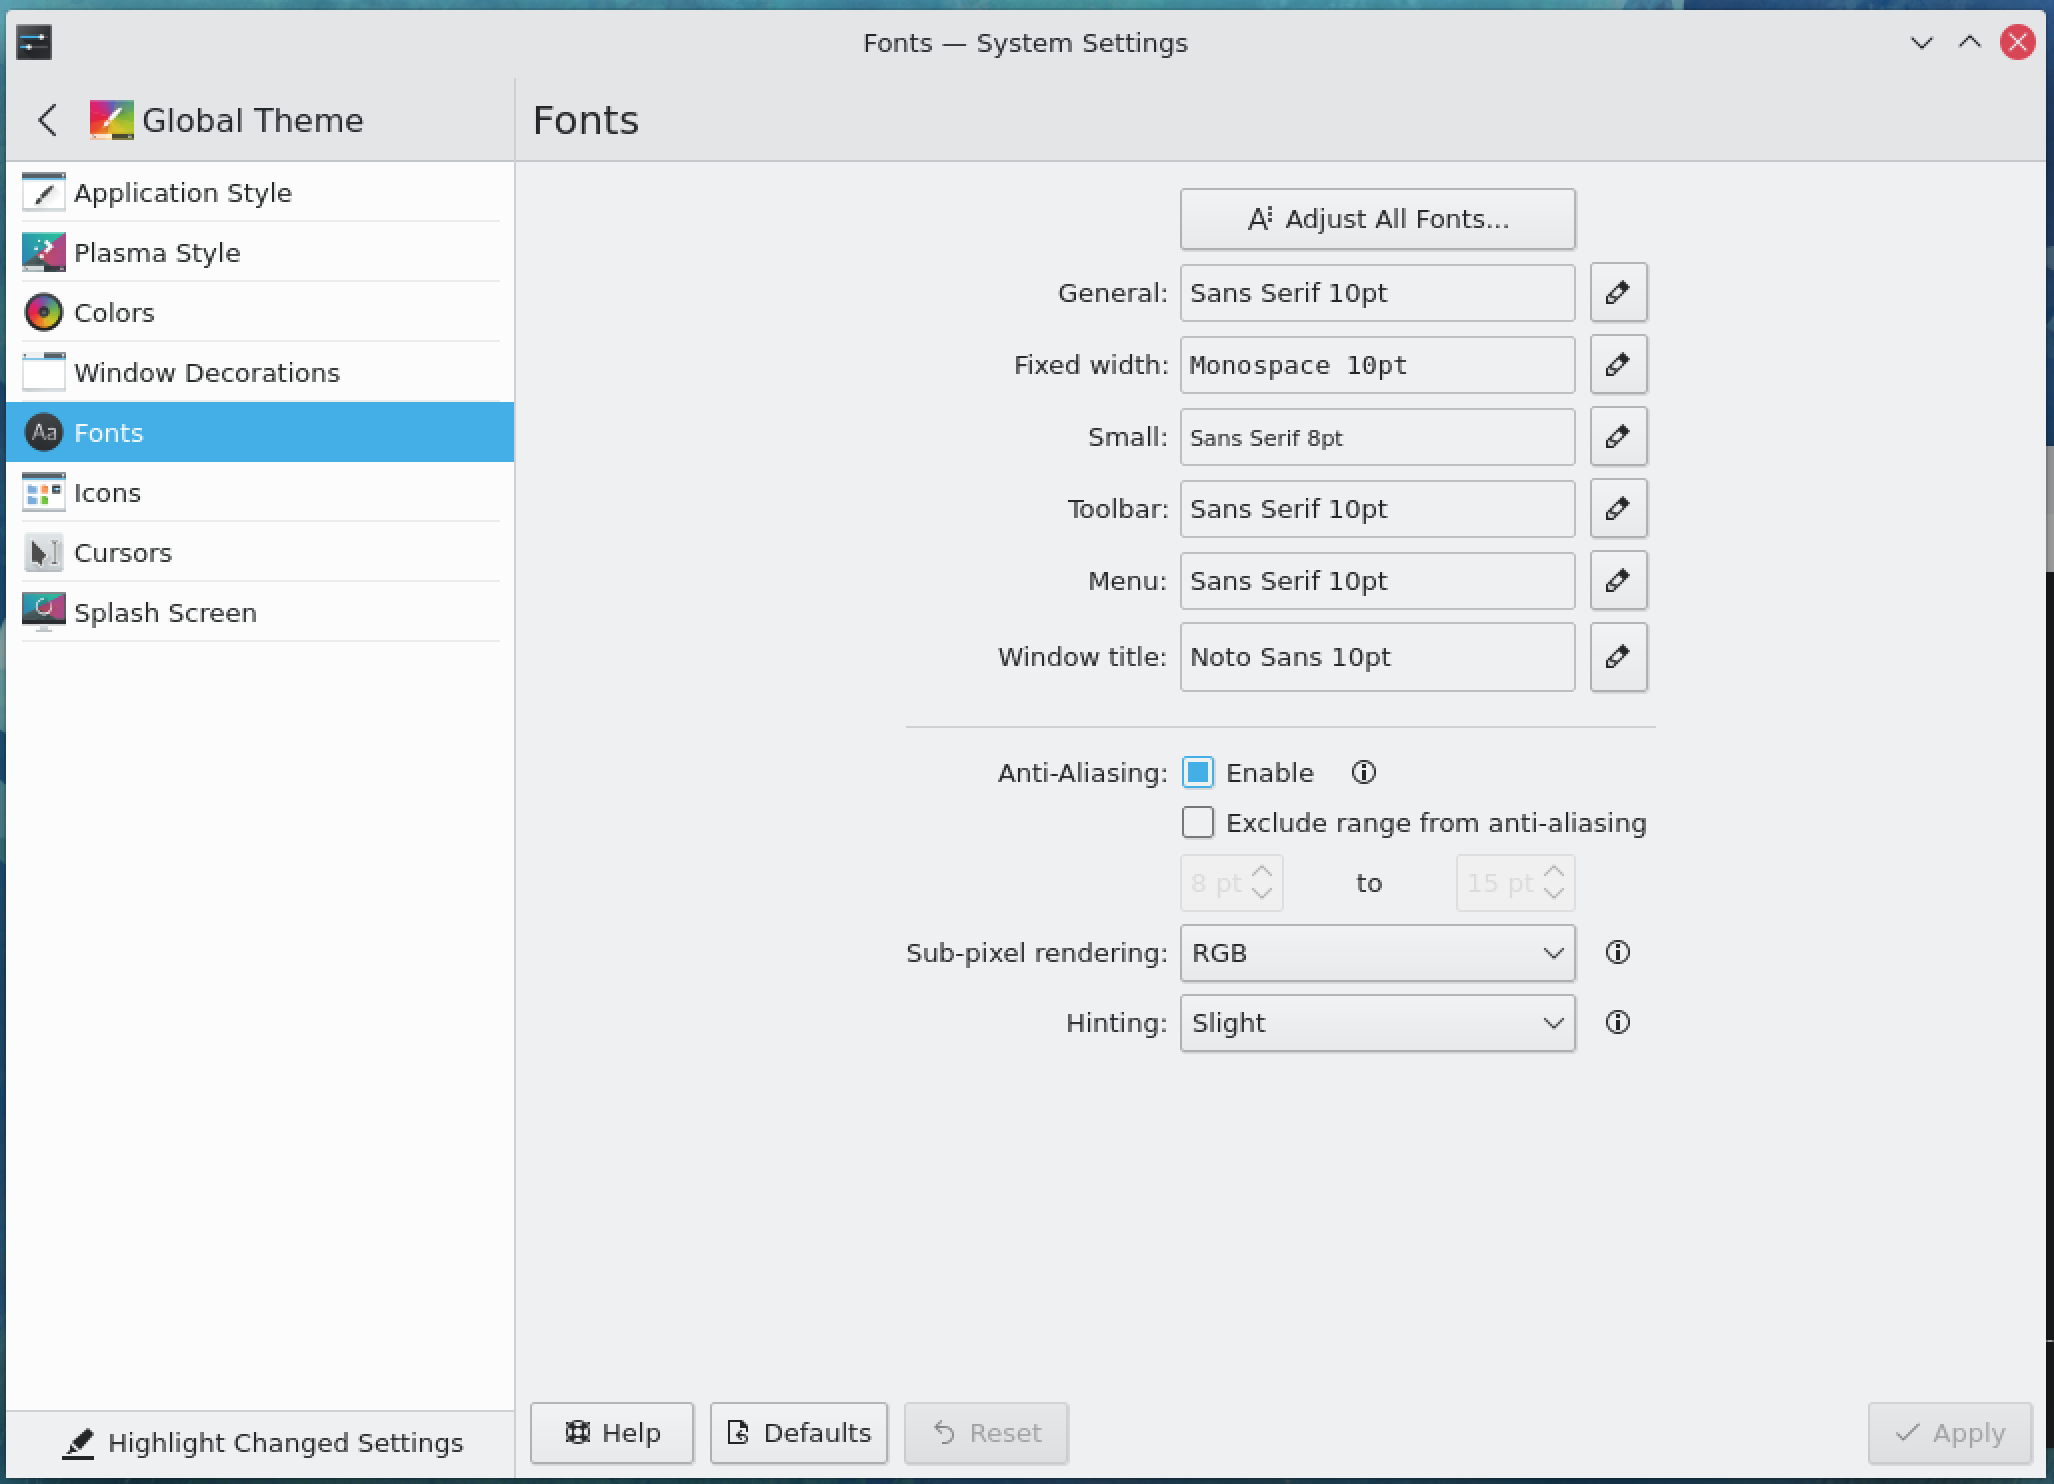Open Cursors settings
The image size is (2054, 1484).
260,553
